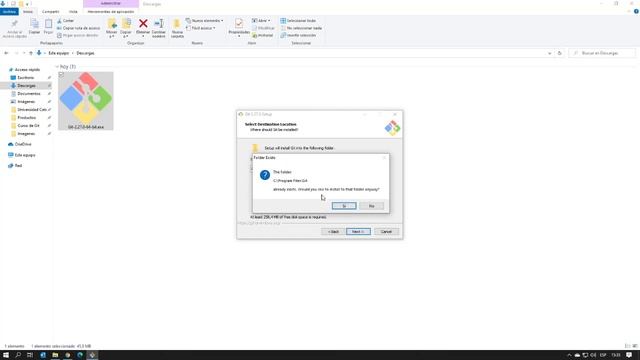The height and width of the screenshot is (360, 640).
Task: Toggle the checkbox on the Git installer file
Action: [61, 75]
